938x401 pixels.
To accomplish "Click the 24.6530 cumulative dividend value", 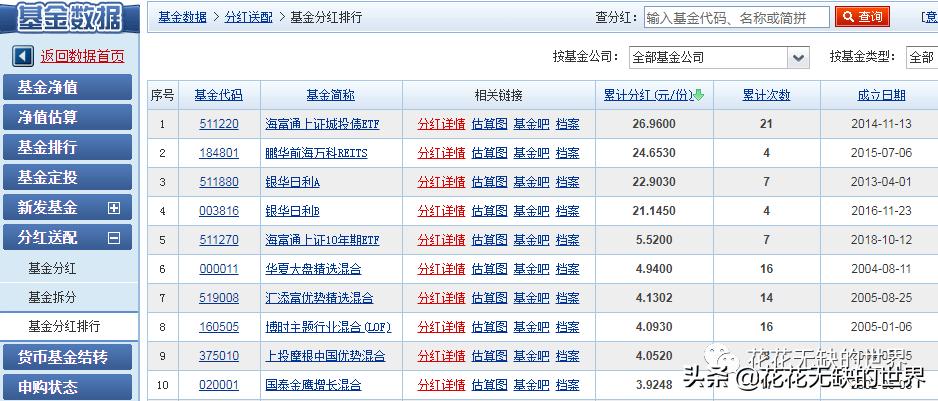I will tap(654, 153).
